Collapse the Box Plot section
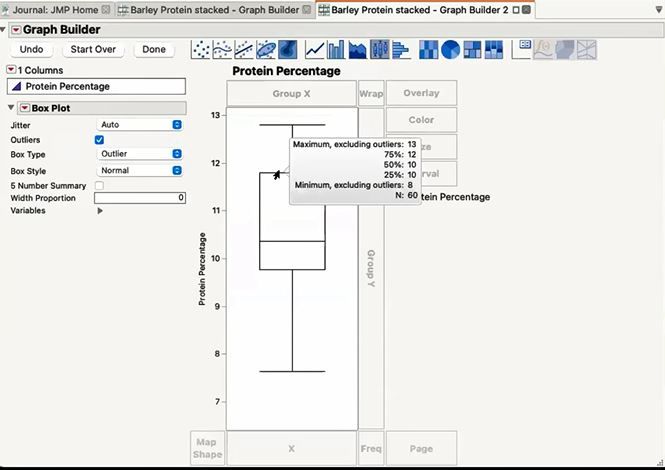The image size is (665, 470). point(11,108)
